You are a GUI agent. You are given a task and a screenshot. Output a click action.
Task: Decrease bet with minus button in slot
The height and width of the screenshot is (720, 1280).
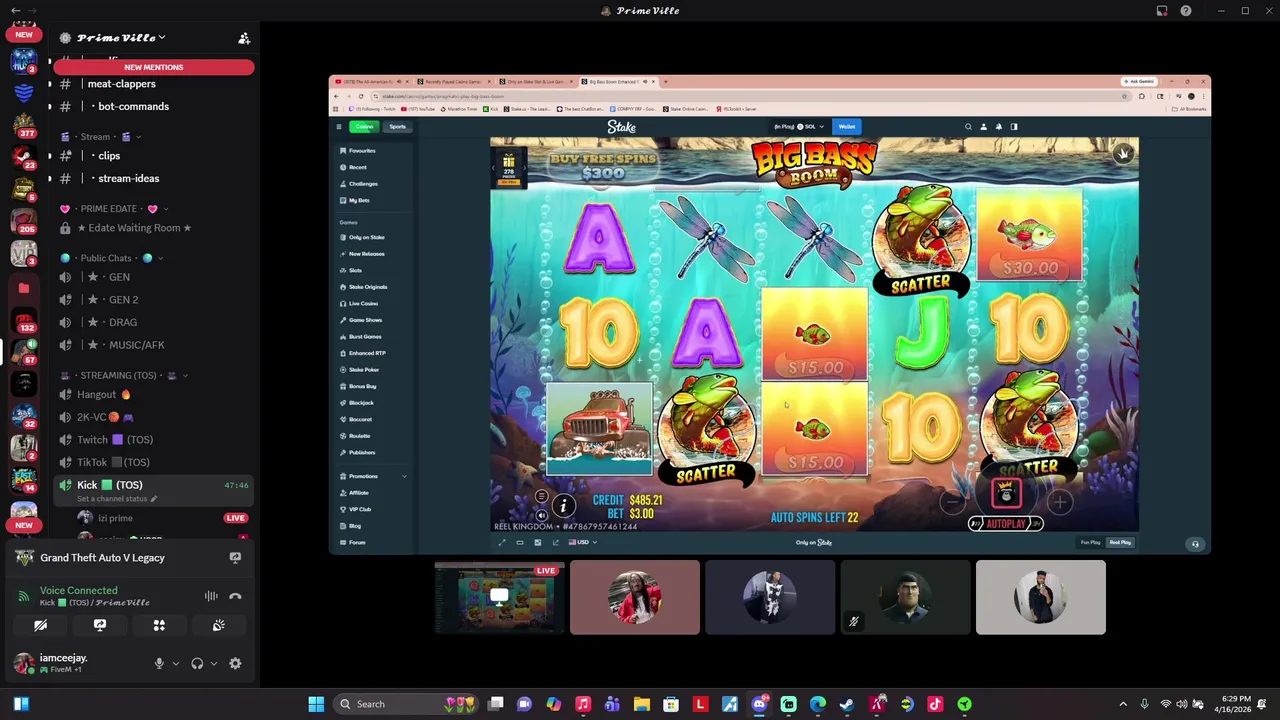point(953,502)
